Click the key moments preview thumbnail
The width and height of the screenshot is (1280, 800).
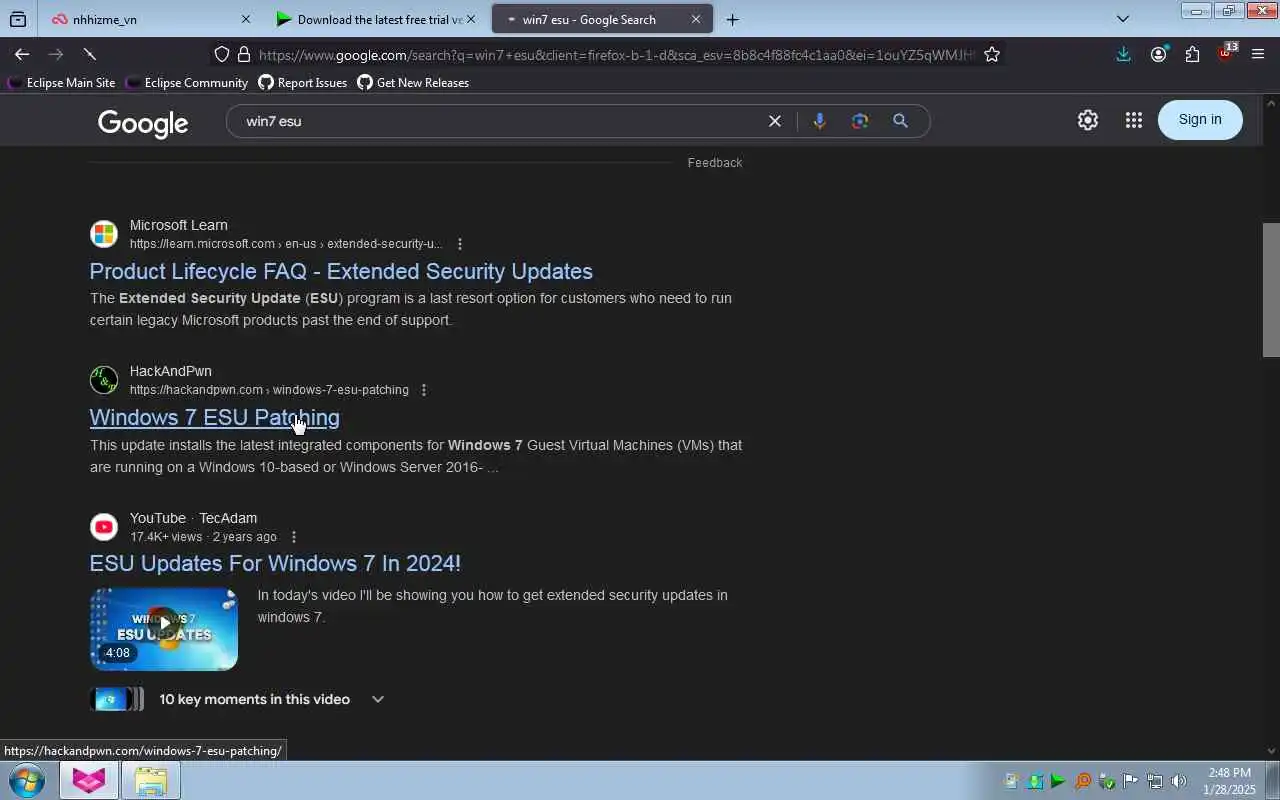point(117,699)
